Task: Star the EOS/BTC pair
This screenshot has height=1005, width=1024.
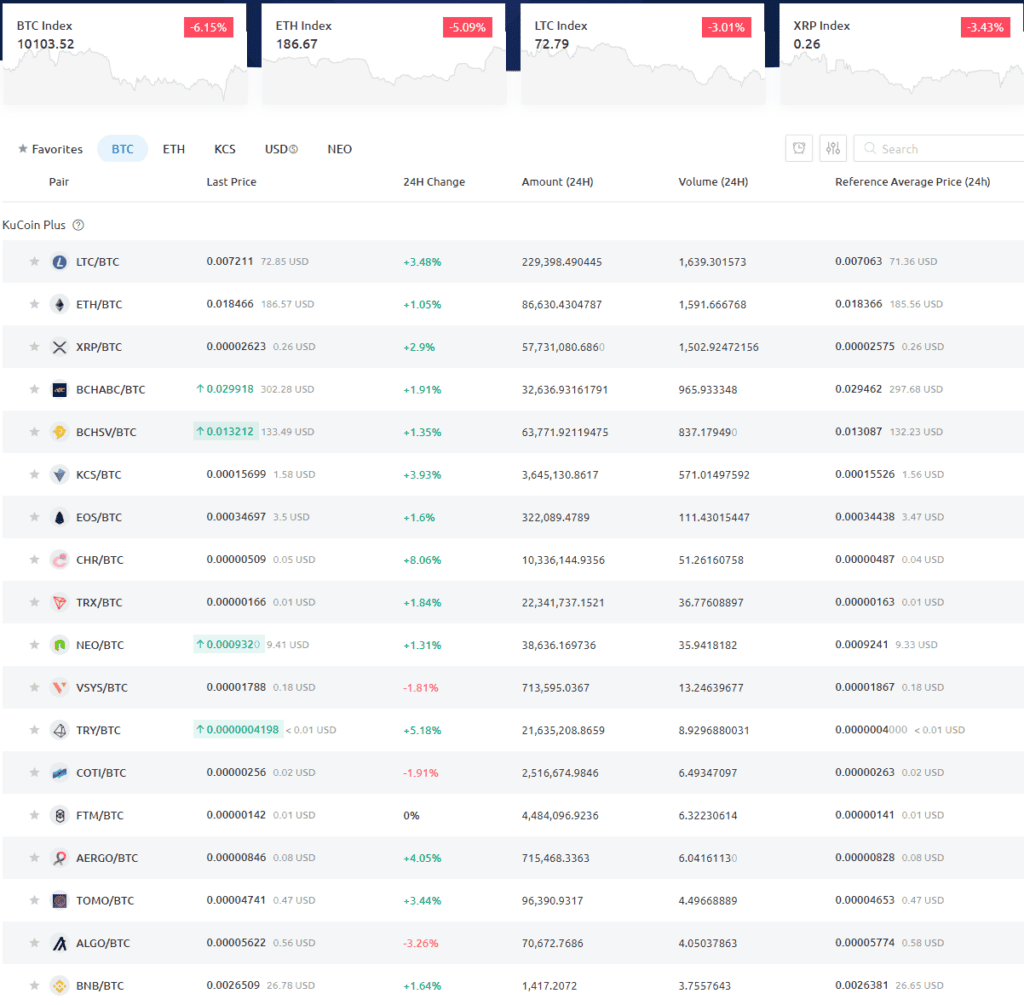Action: tap(34, 517)
